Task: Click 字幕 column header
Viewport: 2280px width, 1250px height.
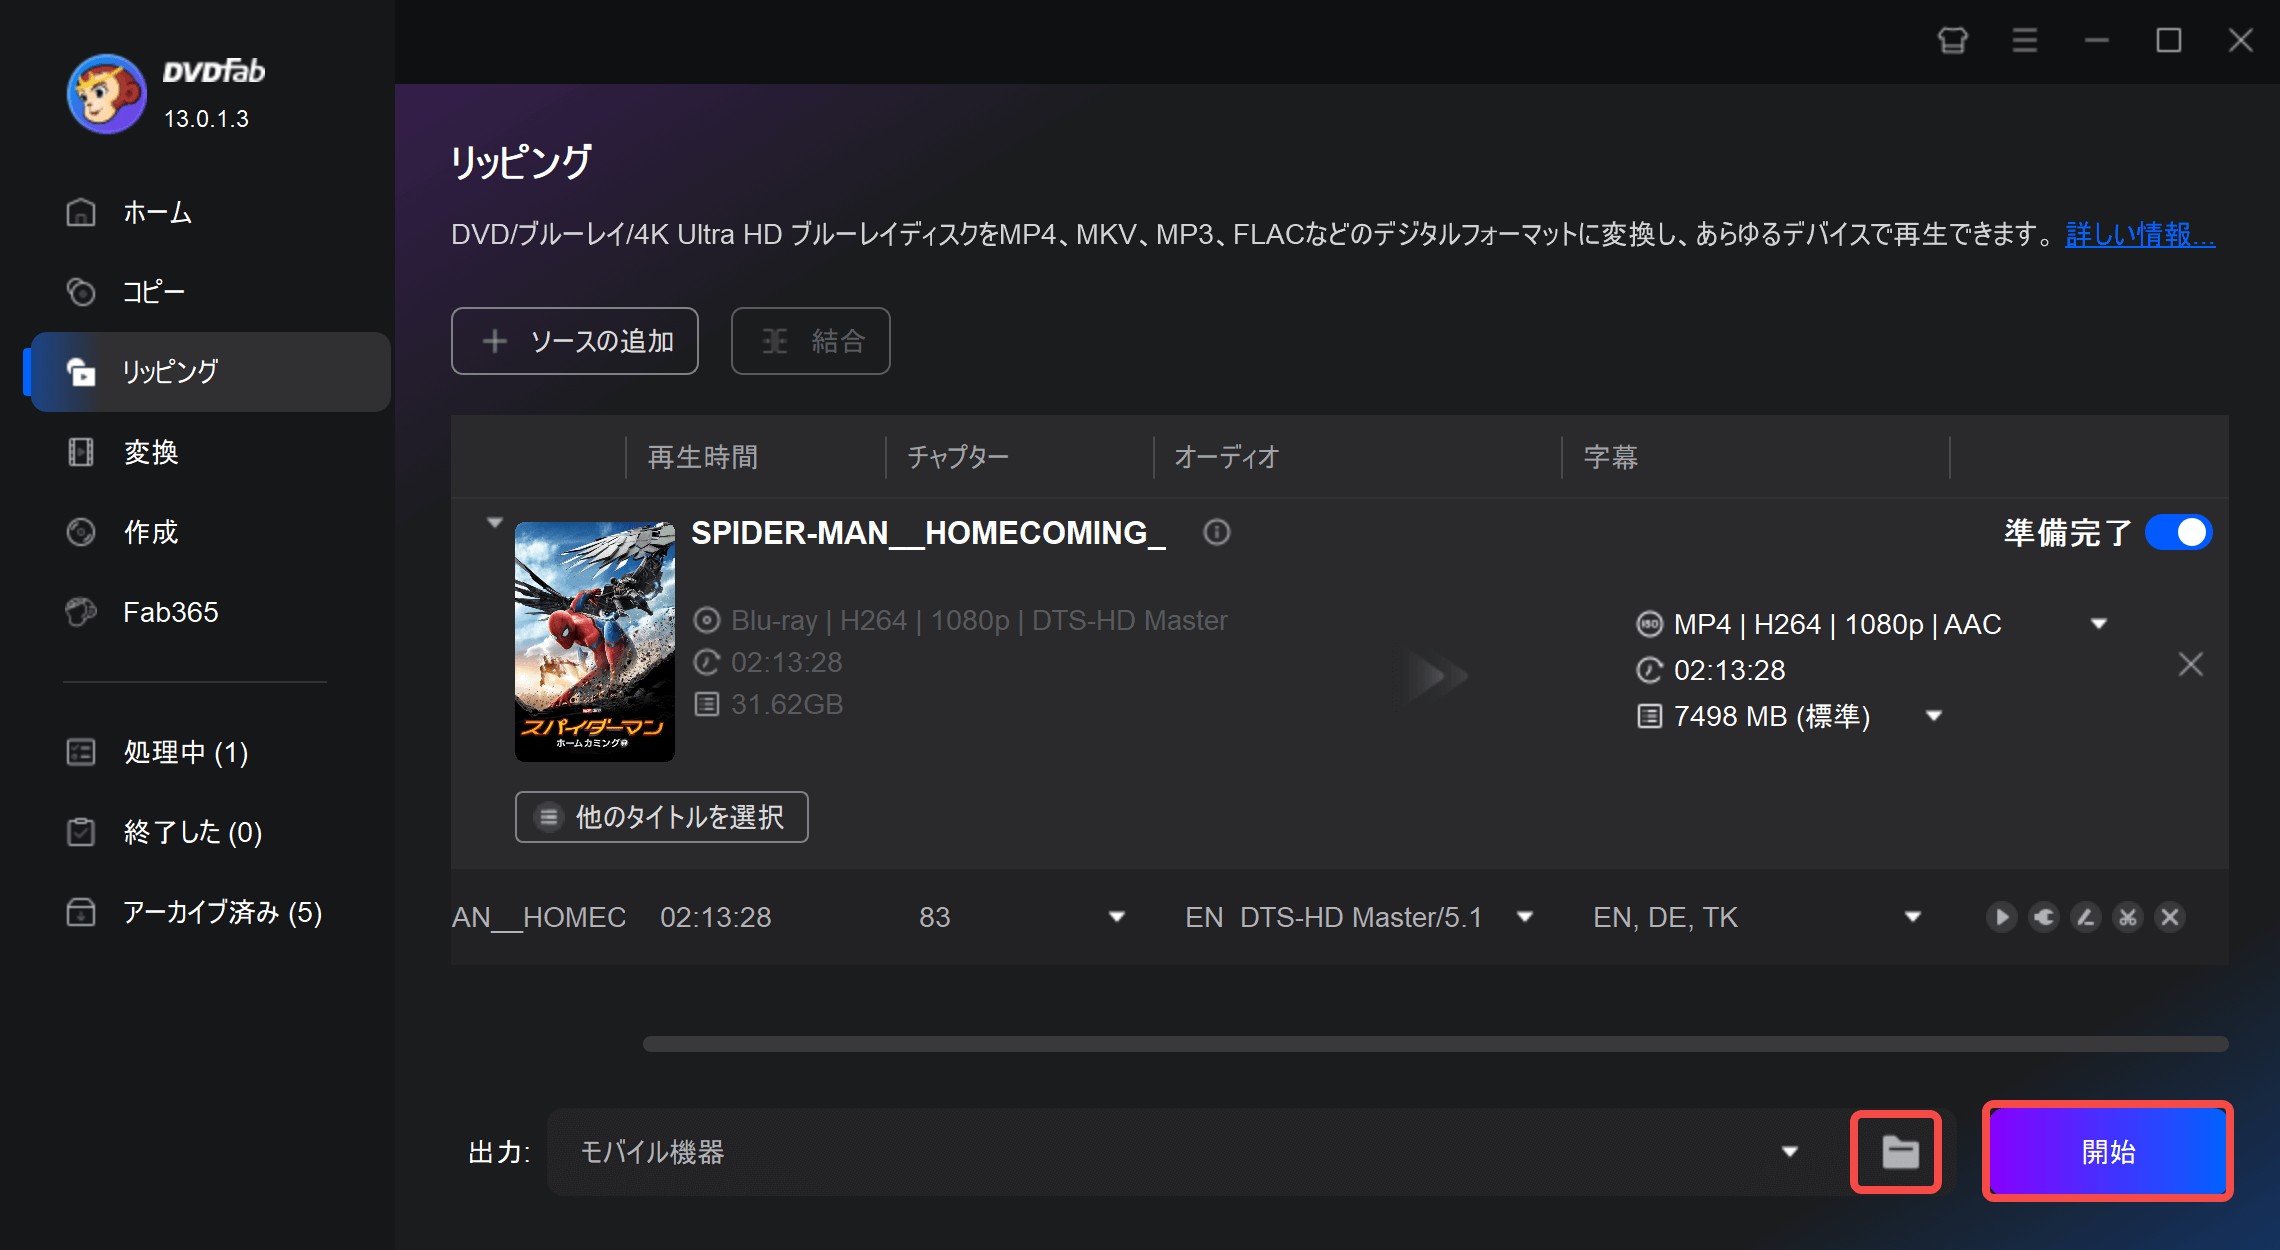Action: click(1611, 457)
